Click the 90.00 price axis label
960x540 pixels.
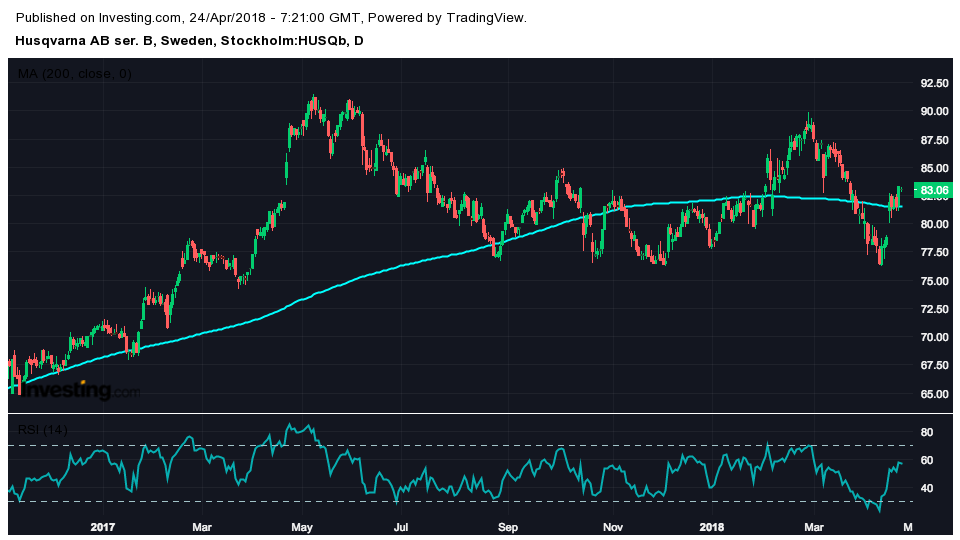click(x=934, y=111)
